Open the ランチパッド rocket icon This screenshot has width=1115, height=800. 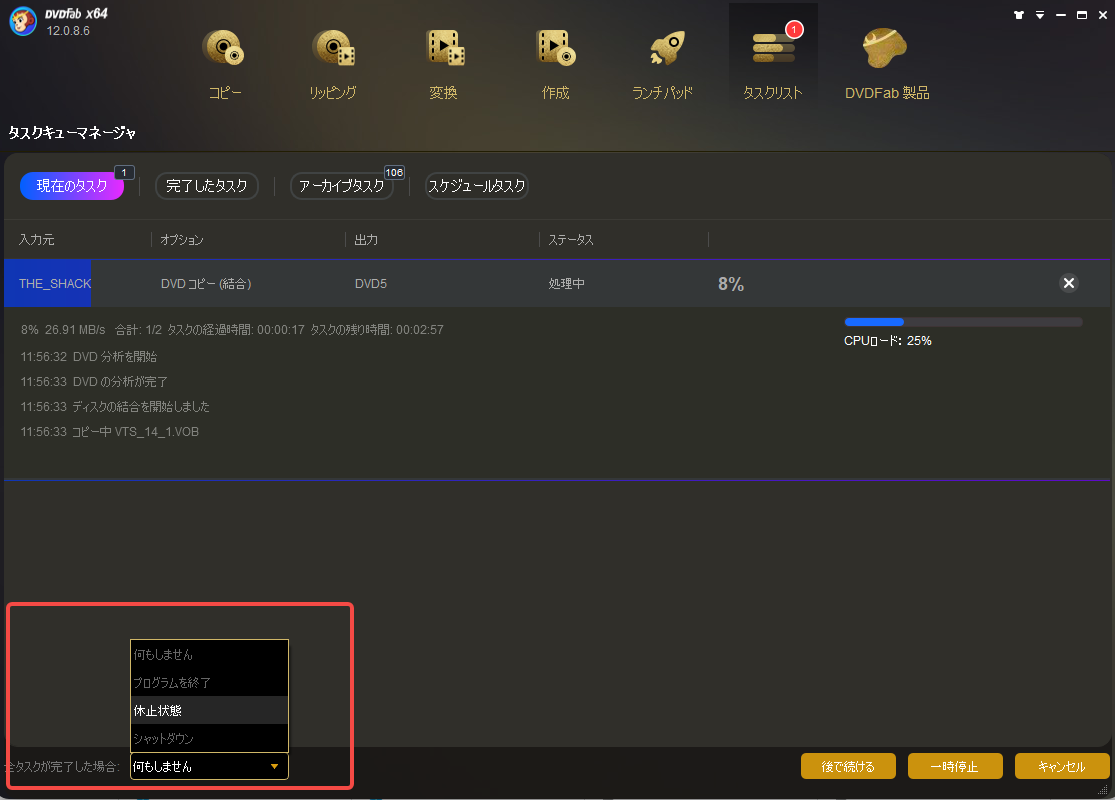pos(666,48)
